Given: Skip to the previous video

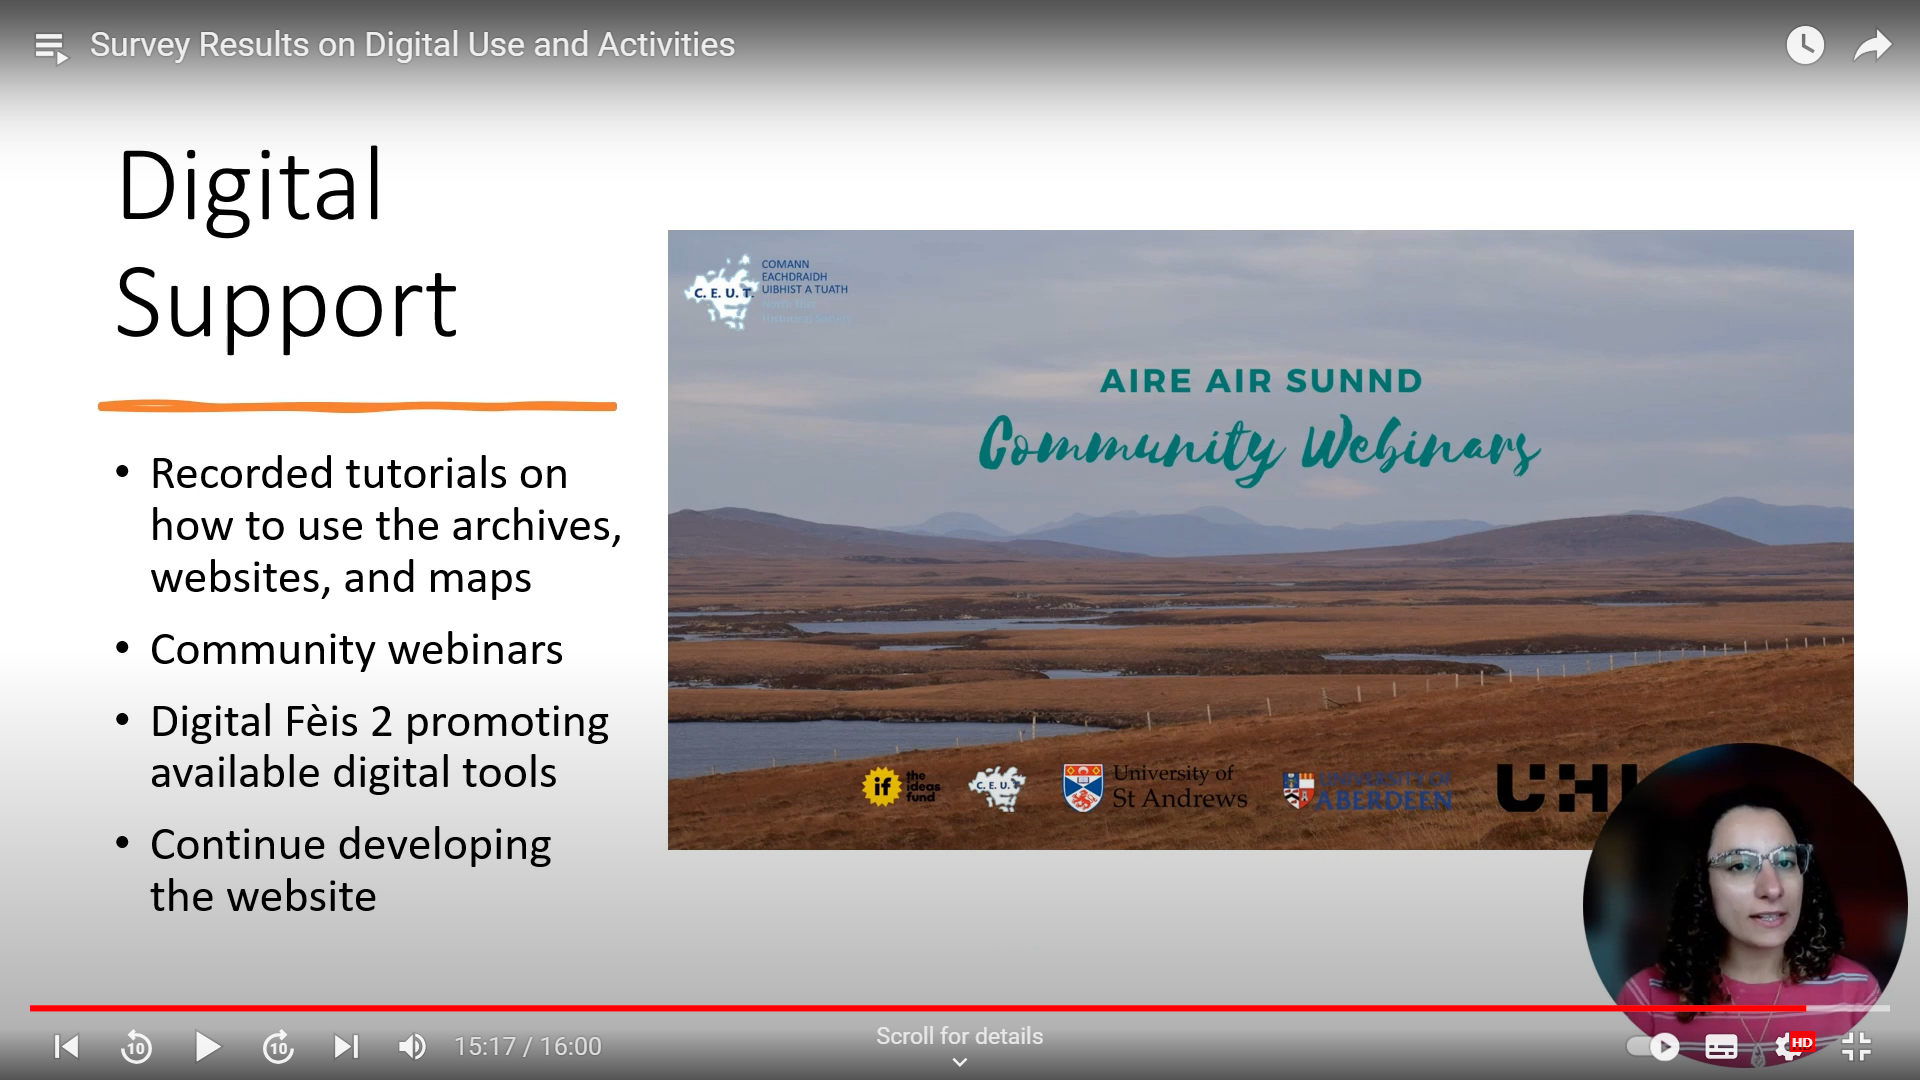Looking at the screenshot, I should click(66, 1047).
